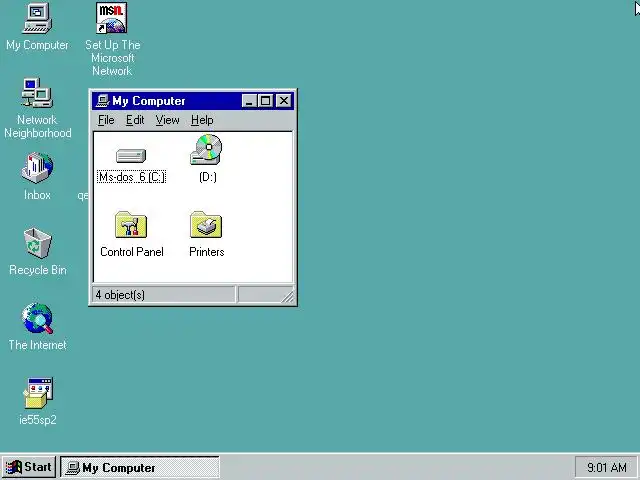Click the My Computer title bar system icon
This screenshot has width=640, height=480.
[102, 100]
